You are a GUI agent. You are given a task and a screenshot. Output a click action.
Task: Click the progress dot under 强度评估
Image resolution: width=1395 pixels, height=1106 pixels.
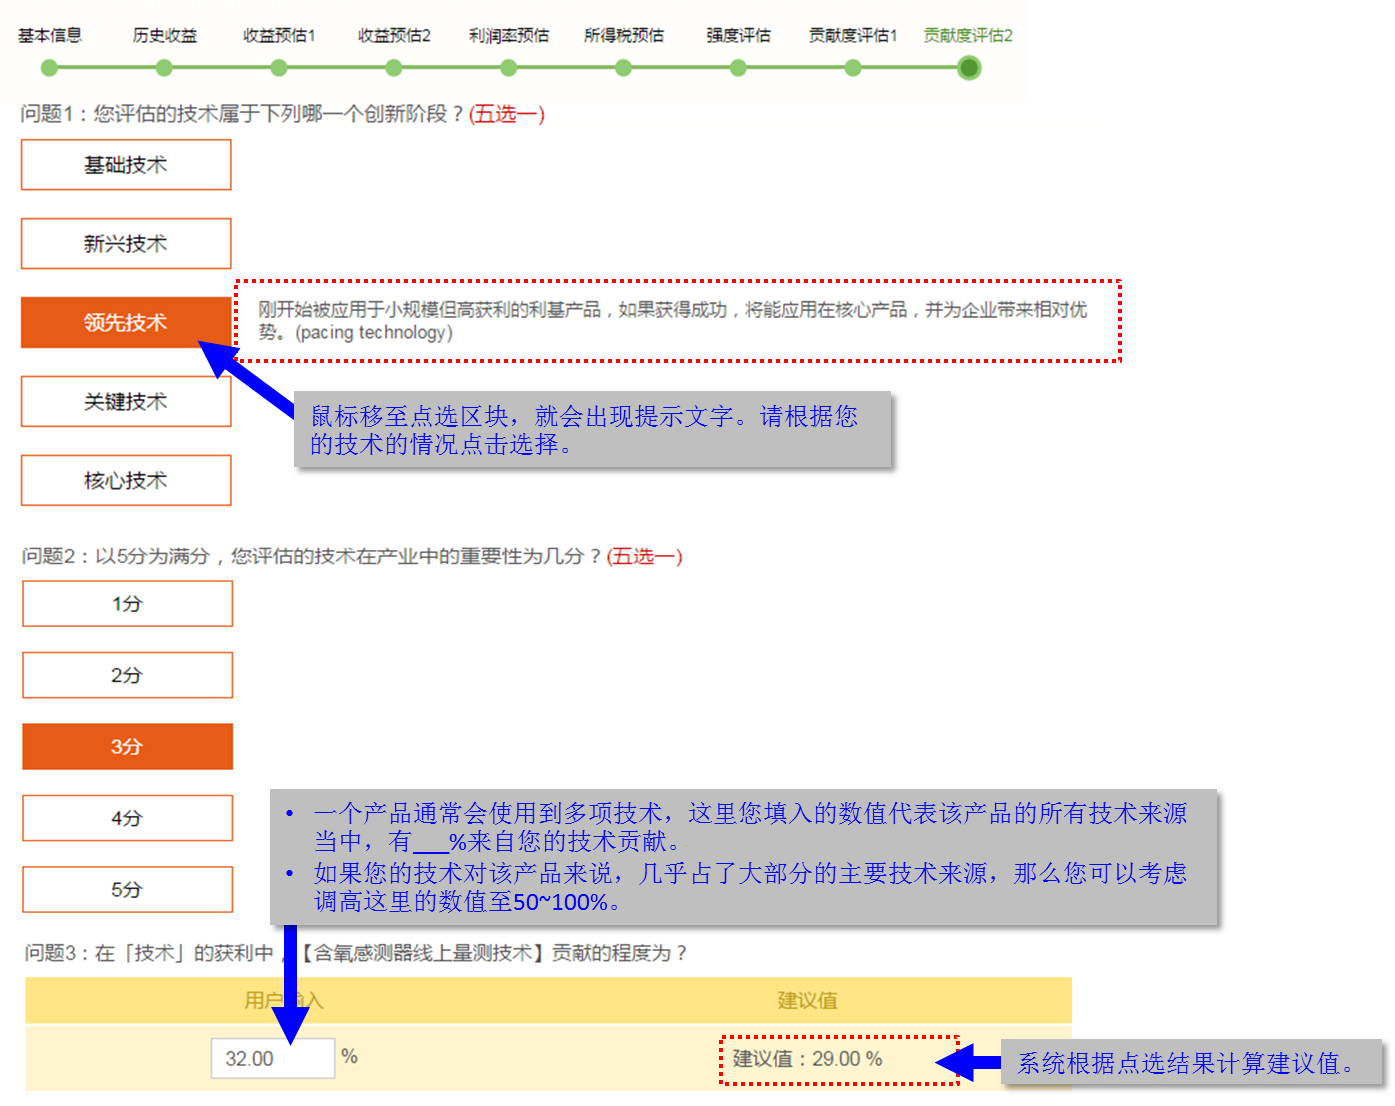pos(738,68)
